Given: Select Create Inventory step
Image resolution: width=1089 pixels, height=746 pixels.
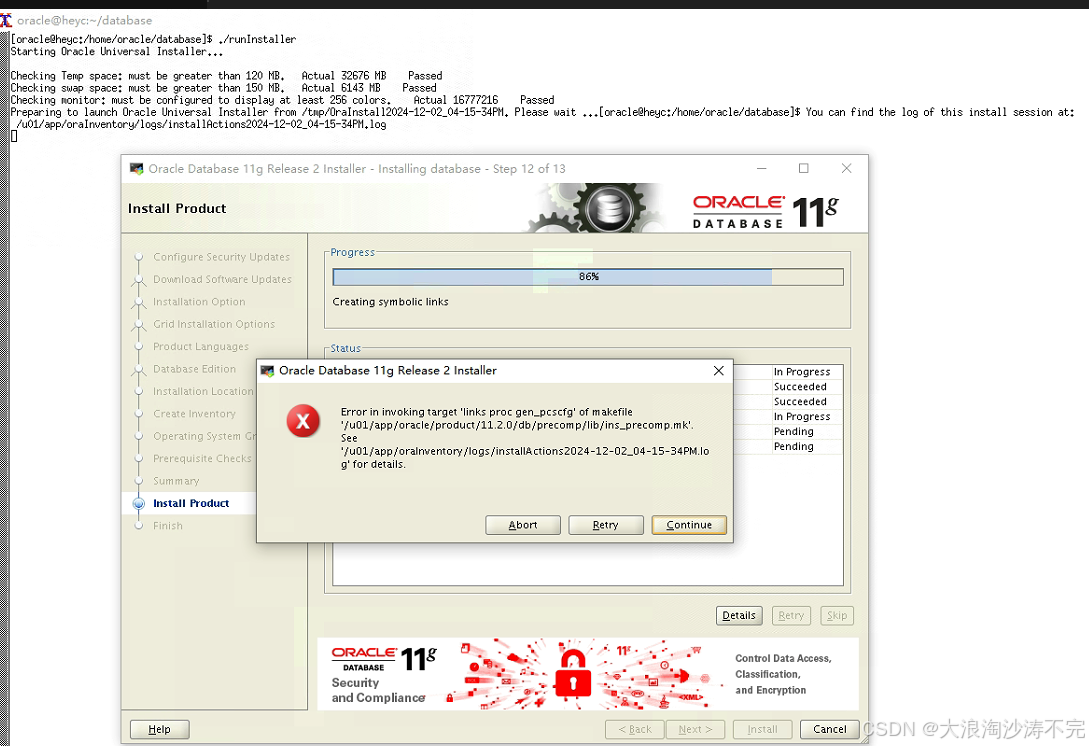Looking at the screenshot, I should tap(194, 413).
